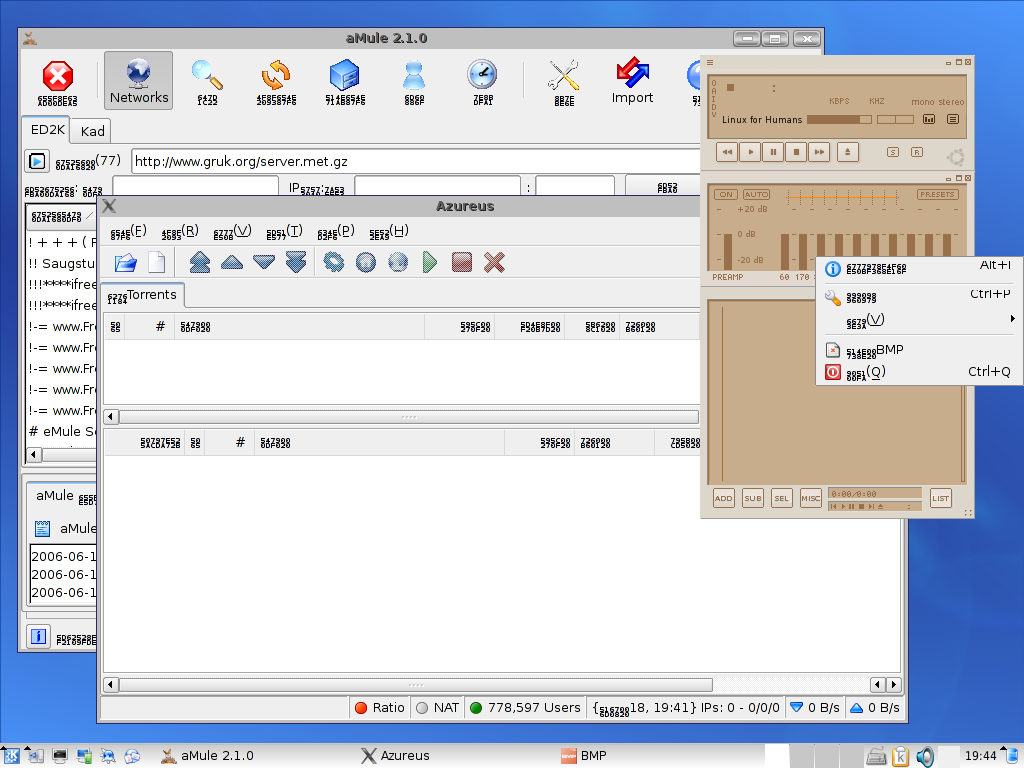This screenshot has width=1024, height=768.
Task: Select the Torrents tab in Azureus
Action: tap(142, 295)
